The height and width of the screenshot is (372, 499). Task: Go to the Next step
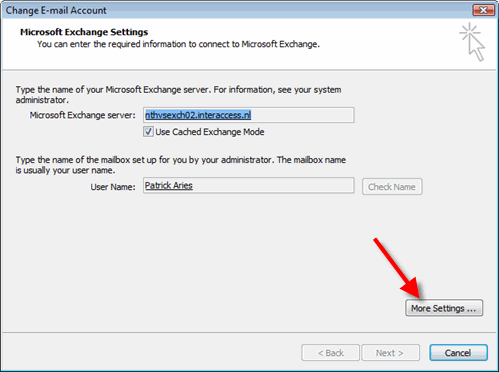[390, 353]
